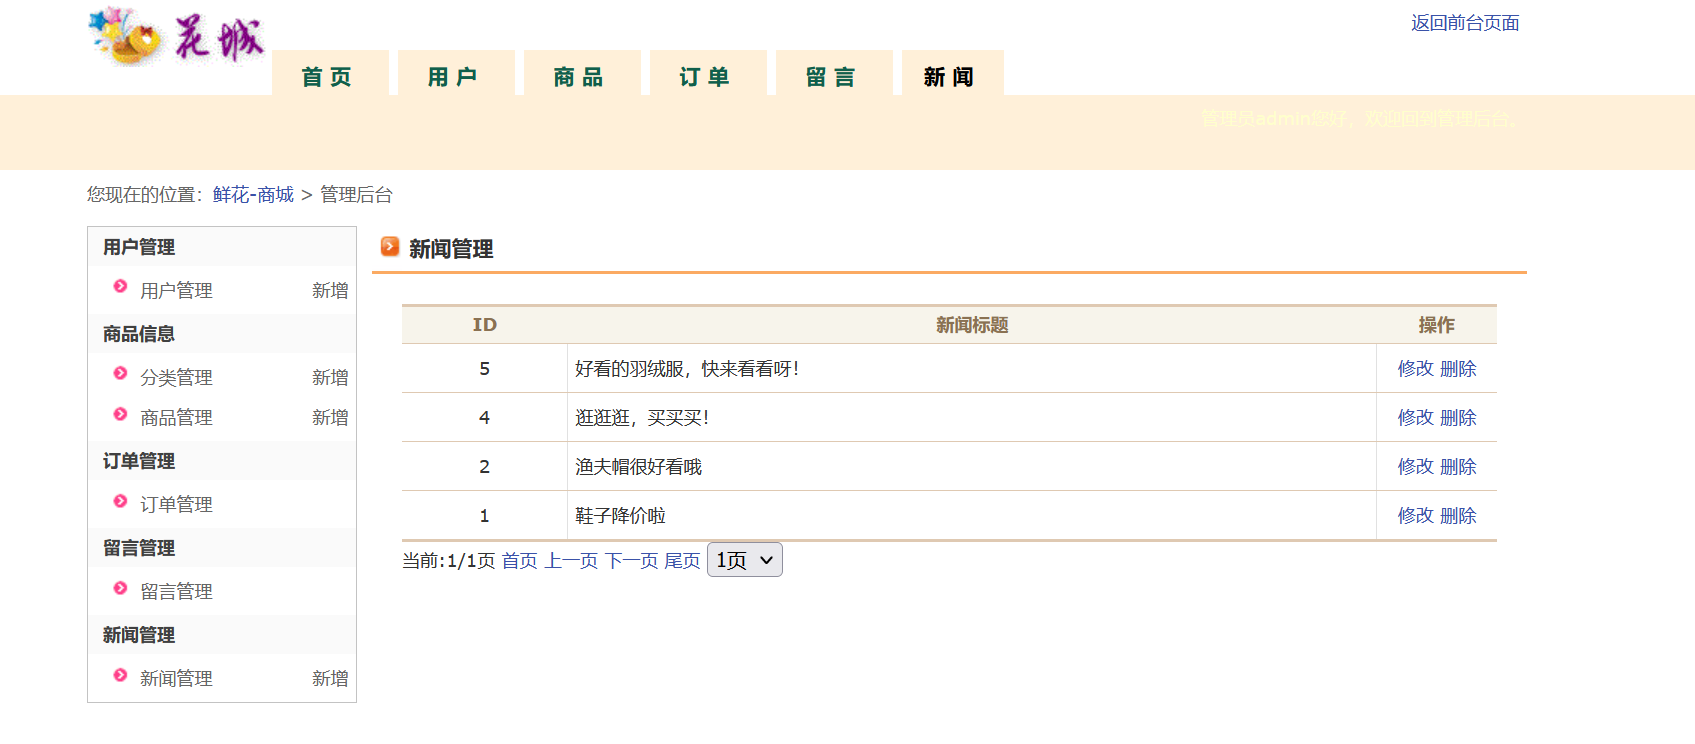Click 上一页 pagination link

point(571,561)
